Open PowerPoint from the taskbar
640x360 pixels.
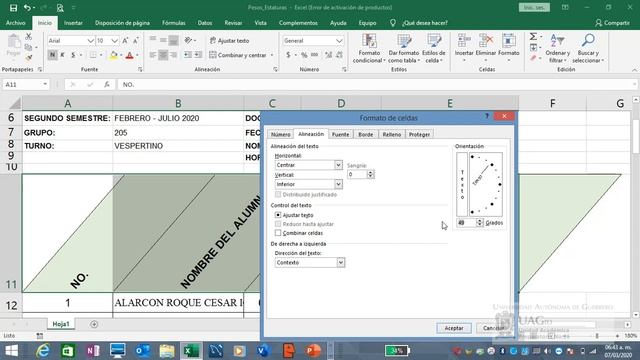313,351
